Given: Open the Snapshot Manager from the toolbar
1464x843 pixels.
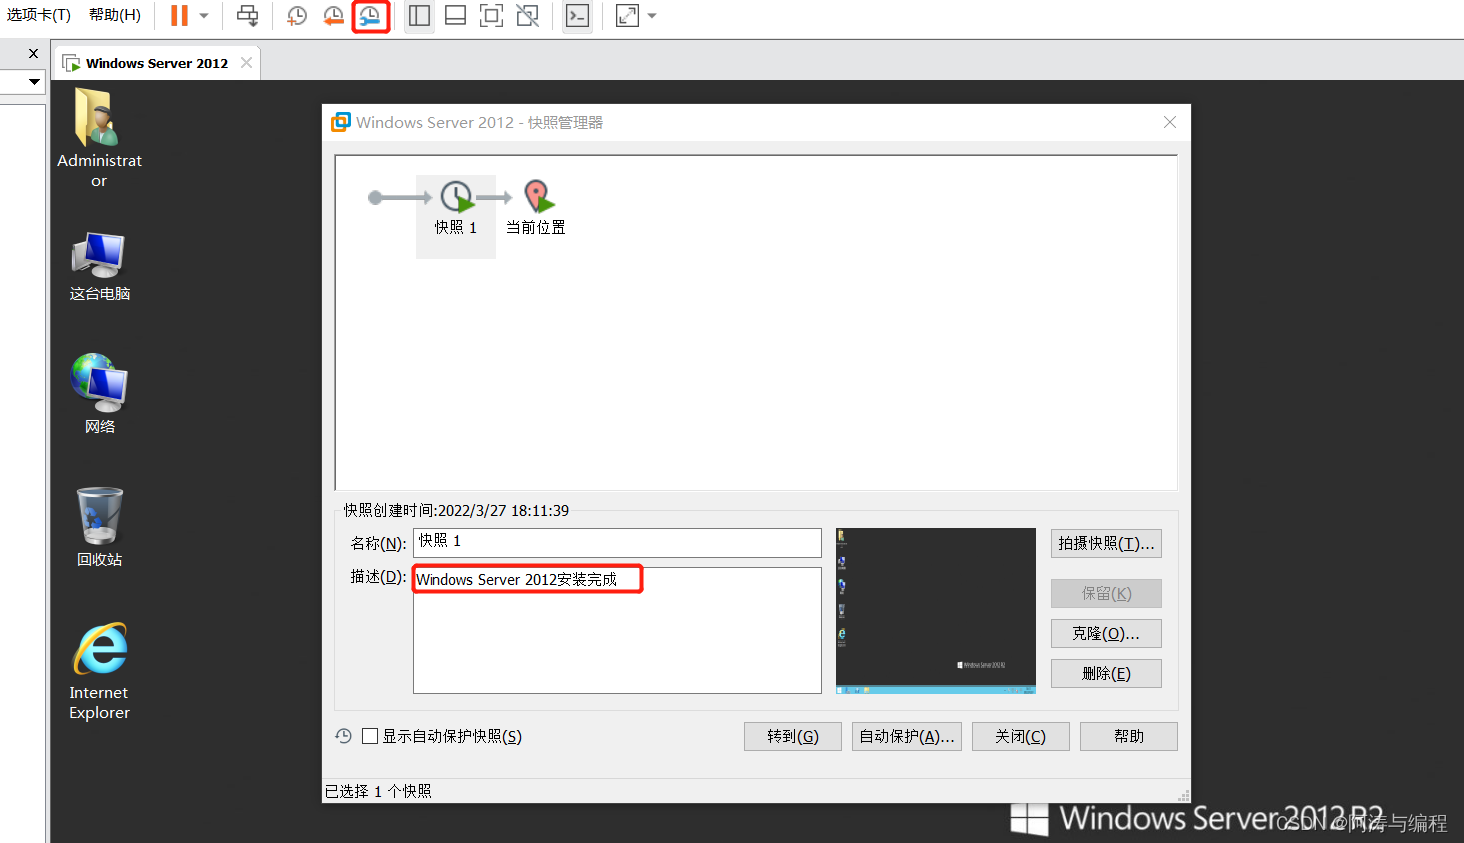Looking at the screenshot, I should point(370,16).
